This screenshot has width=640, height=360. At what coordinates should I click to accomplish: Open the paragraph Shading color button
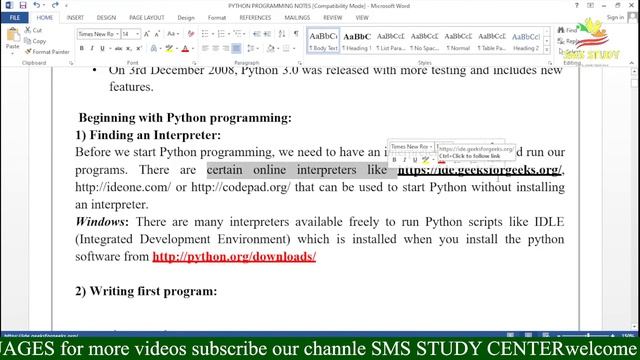[271, 49]
